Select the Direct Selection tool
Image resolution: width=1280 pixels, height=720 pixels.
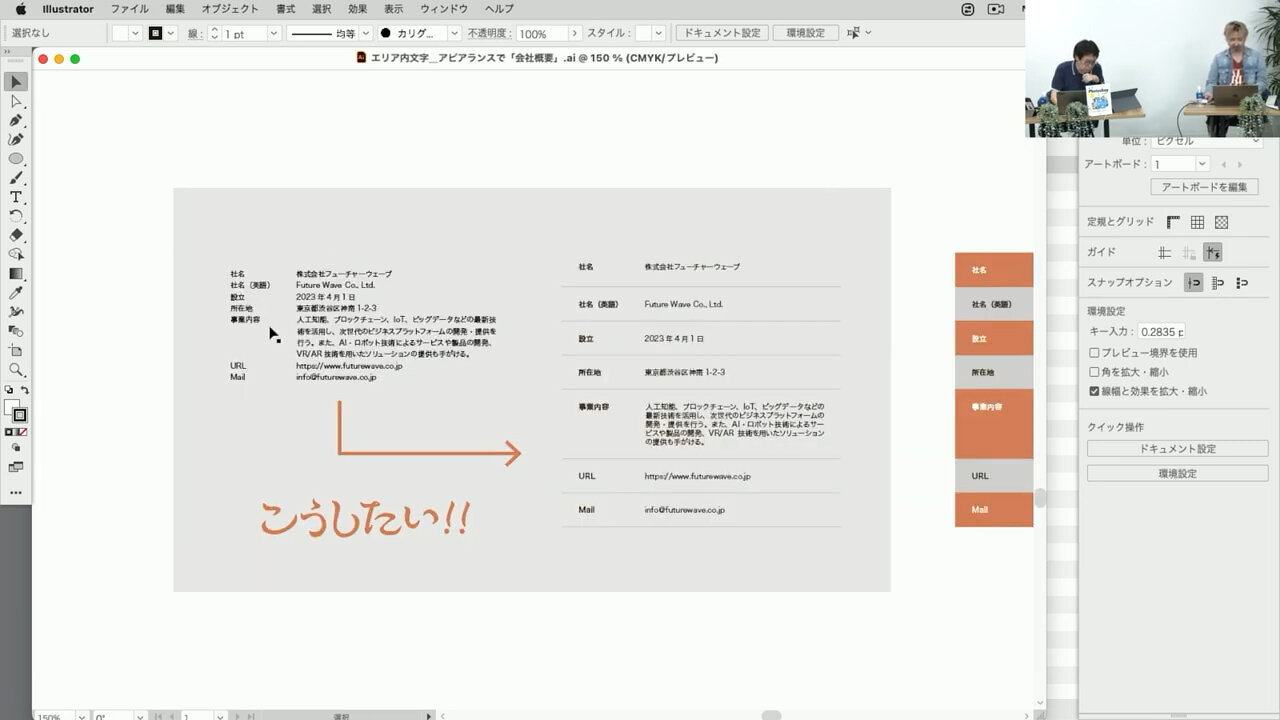pyautogui.click(x=16, y=101)
